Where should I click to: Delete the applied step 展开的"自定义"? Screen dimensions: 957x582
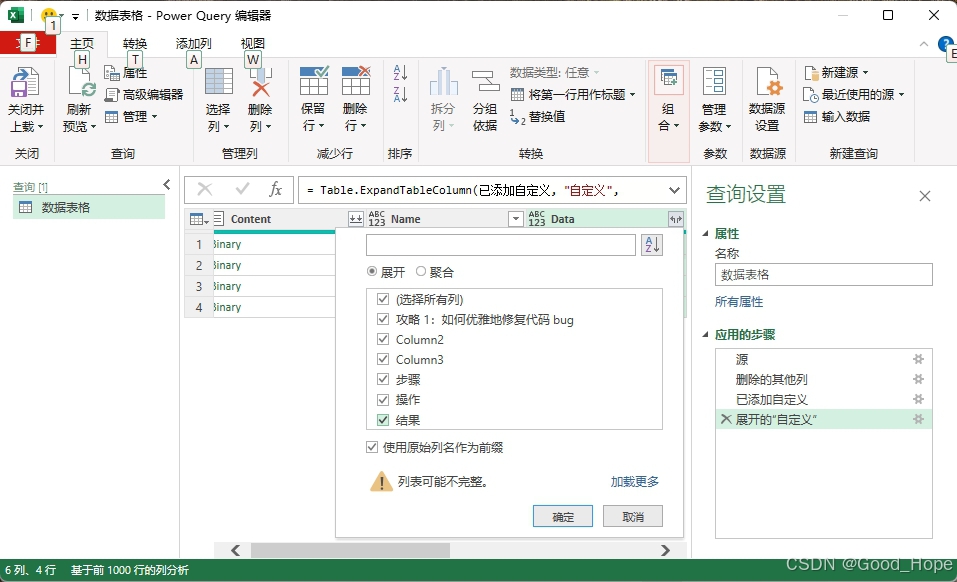click(x=726, y=419)
